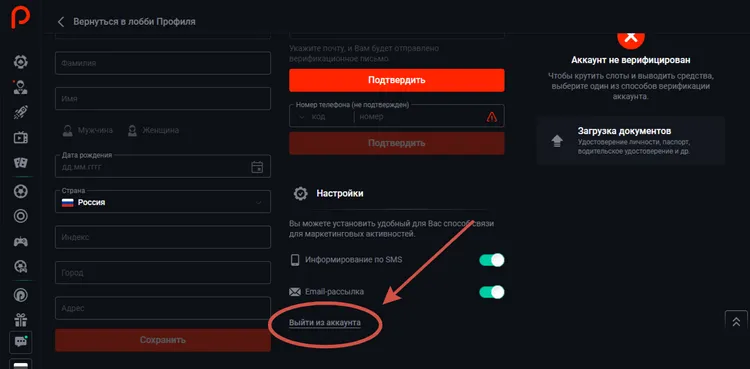Screen dimensions: 750x369
Task: Click the Выйти из аккаунта link
Action: (325, 323)
